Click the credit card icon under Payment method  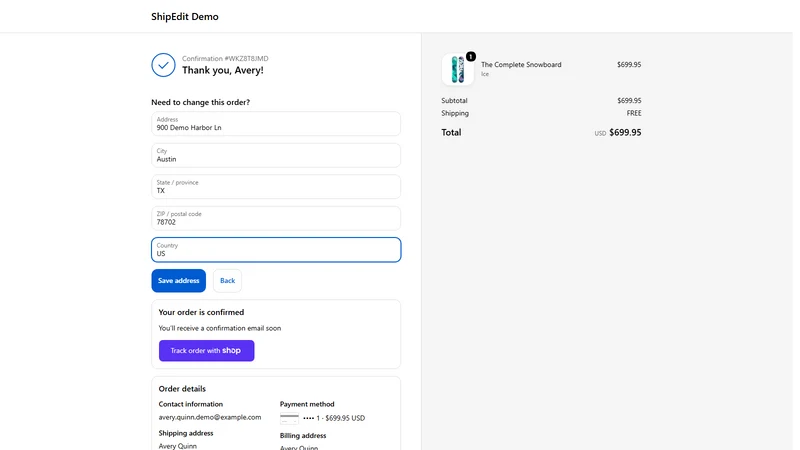(x=289, y=418)
